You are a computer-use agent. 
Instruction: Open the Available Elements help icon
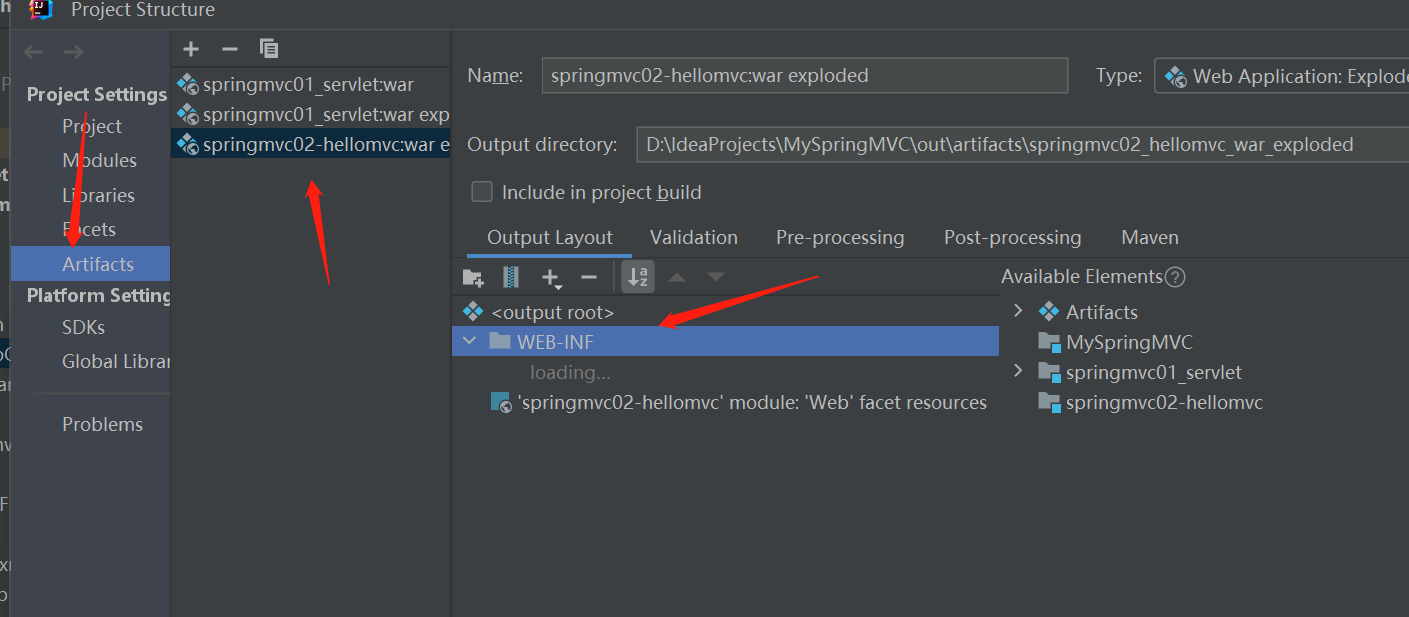click(1176, 277)
